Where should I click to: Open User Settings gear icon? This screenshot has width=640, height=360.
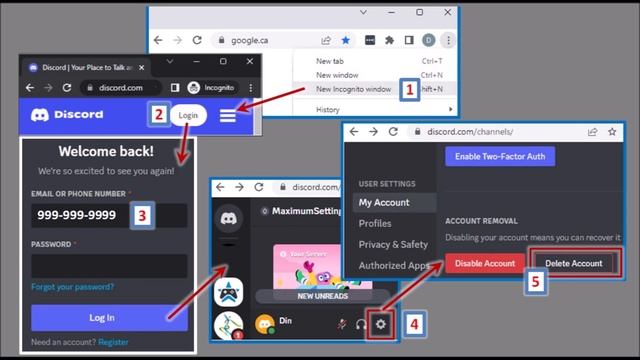tap(381, 324)
